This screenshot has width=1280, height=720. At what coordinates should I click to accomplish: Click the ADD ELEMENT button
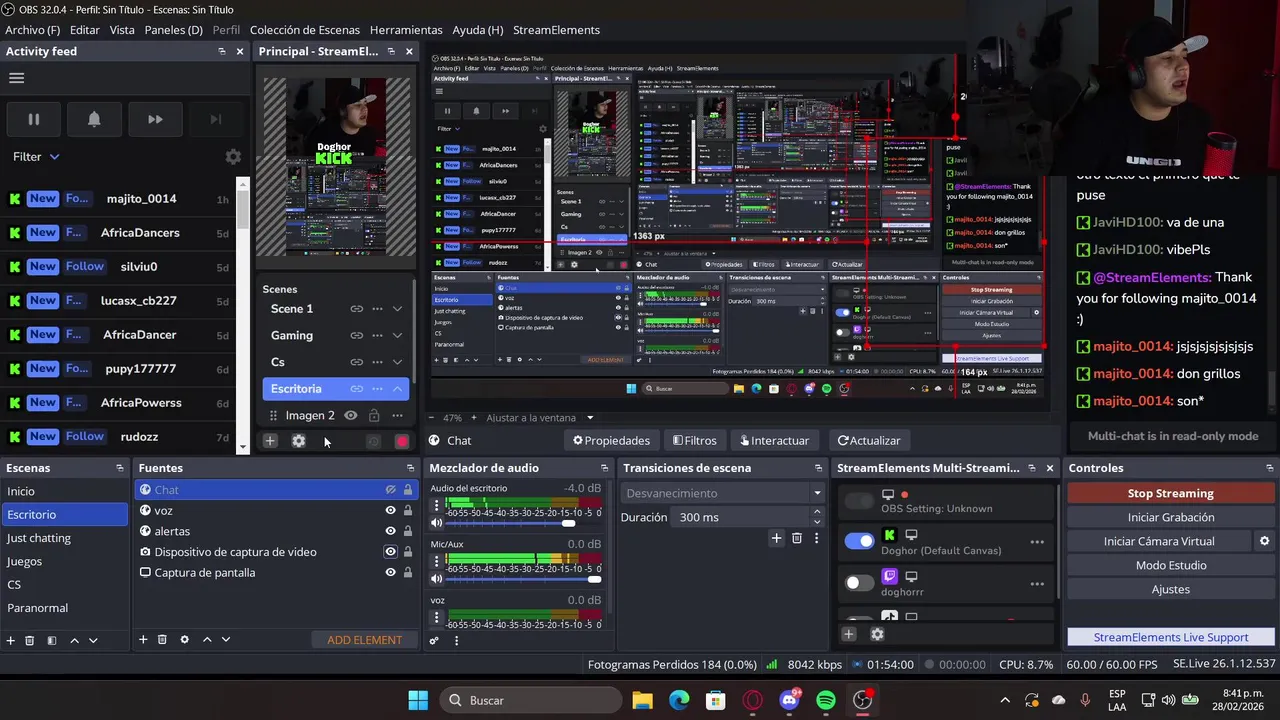(x=364, y=640)
